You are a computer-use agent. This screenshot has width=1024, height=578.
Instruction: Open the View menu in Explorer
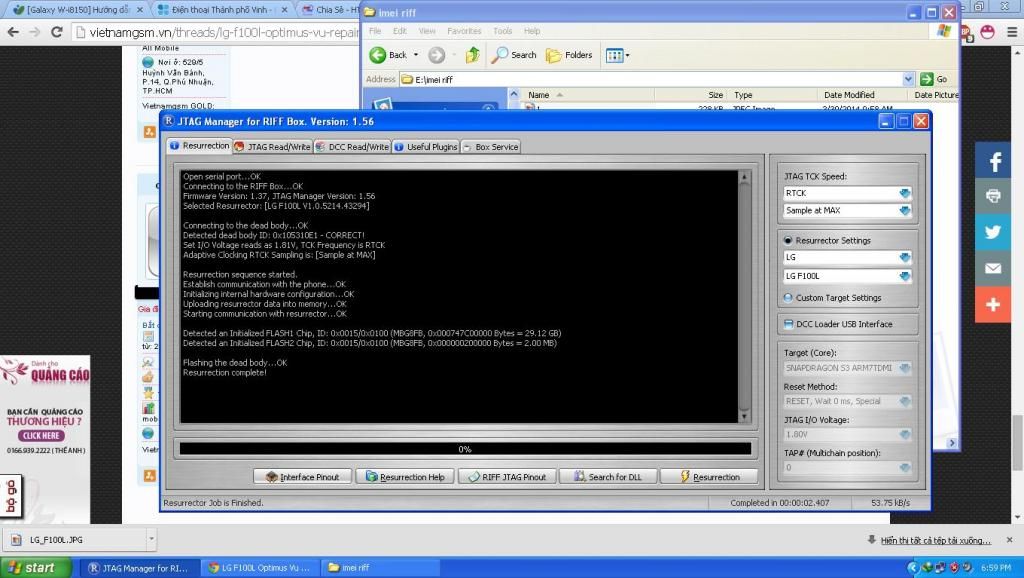(x=427, y=31)
